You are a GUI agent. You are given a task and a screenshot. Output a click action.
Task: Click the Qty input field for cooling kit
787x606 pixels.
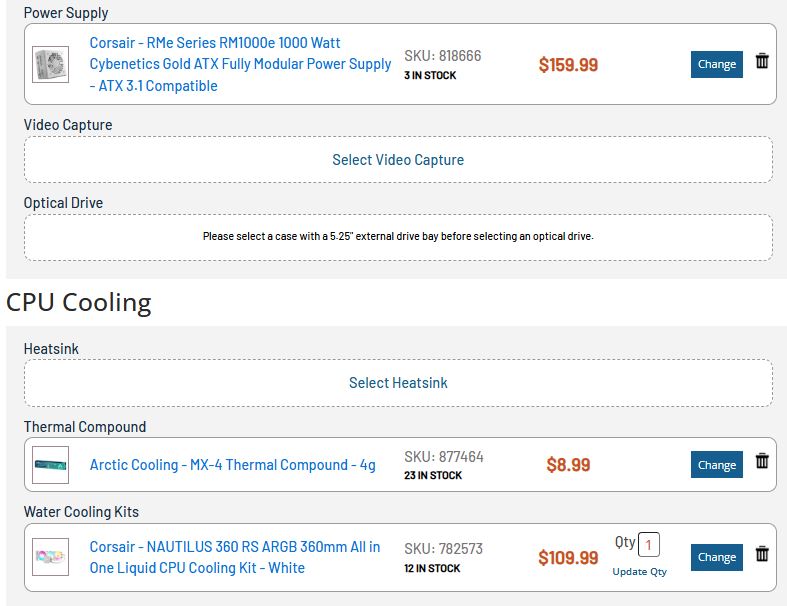(648, 545)
